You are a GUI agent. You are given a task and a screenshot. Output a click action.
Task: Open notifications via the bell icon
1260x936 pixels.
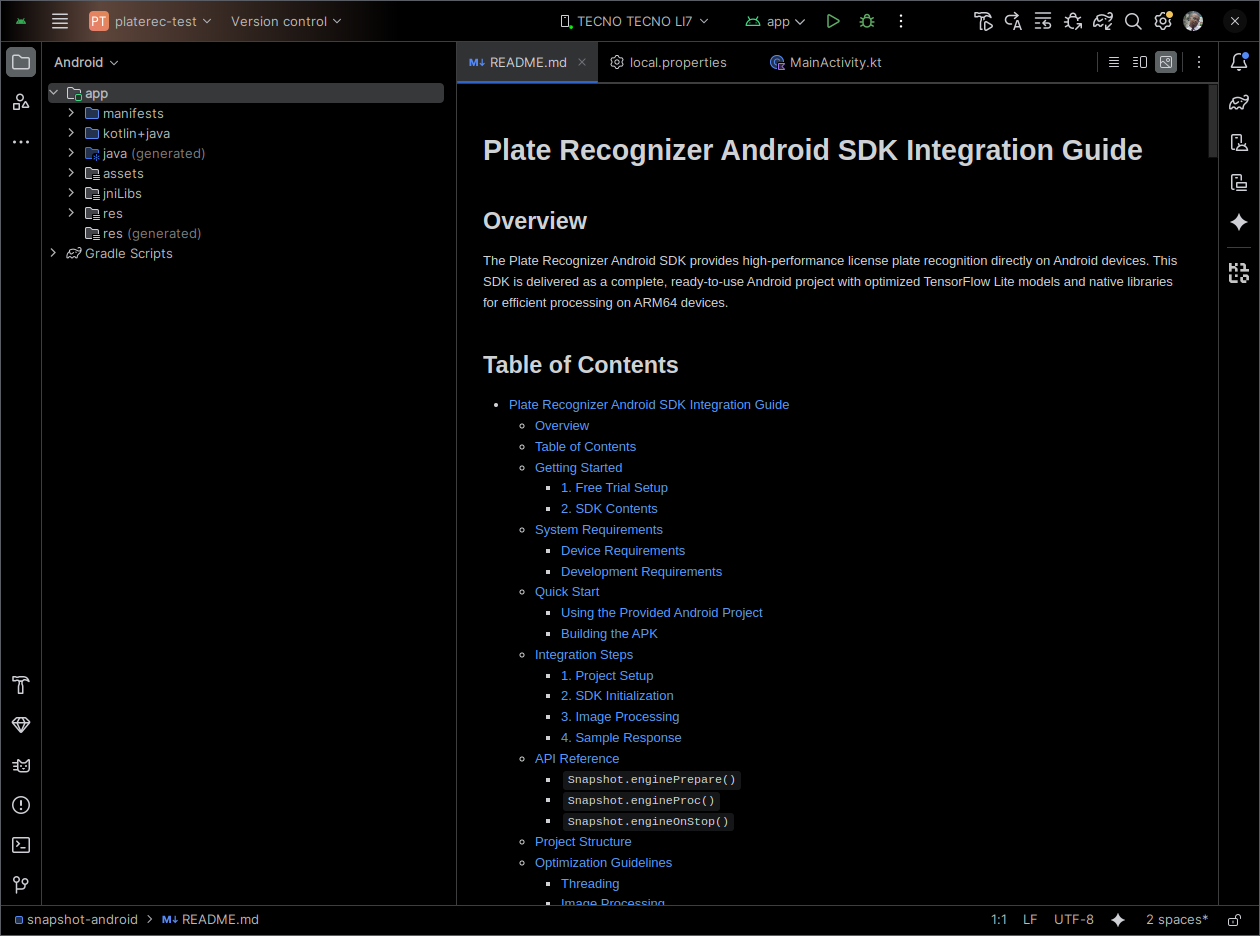tap(1239, 61)
